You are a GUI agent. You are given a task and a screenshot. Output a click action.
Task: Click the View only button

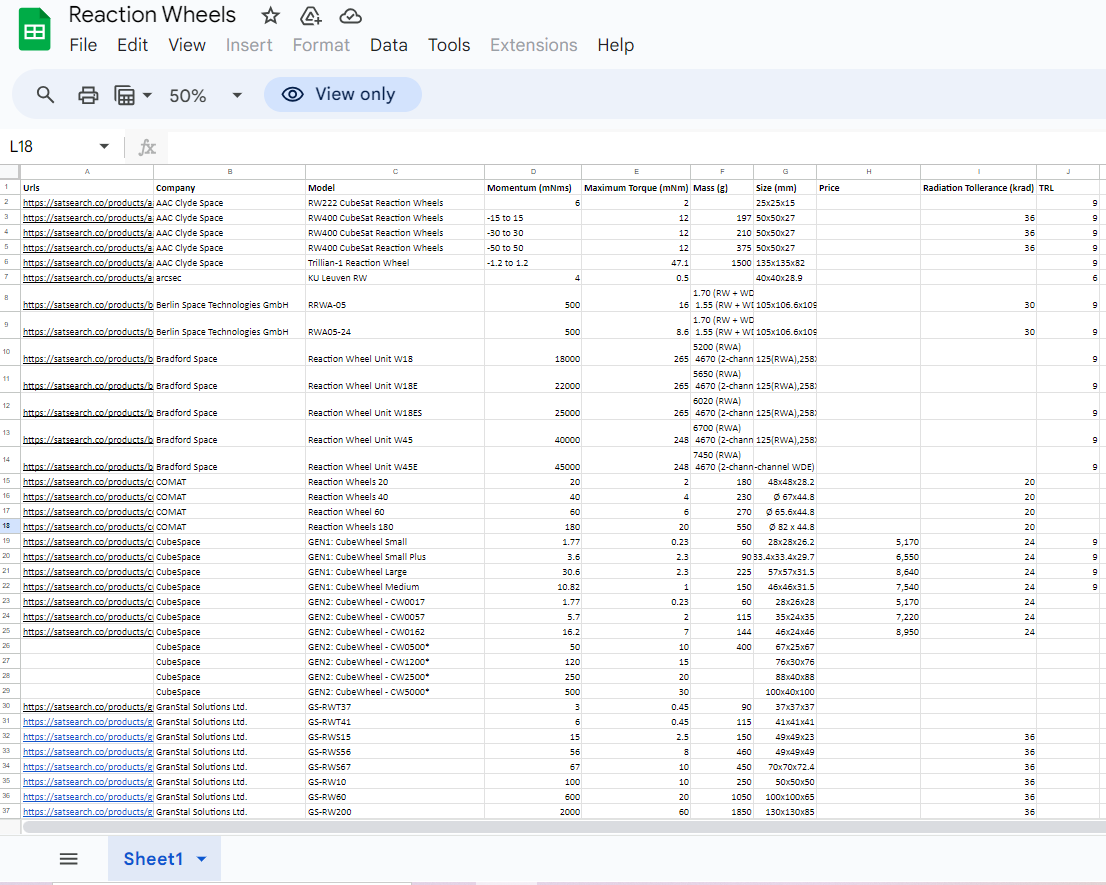tap(343, 94)
